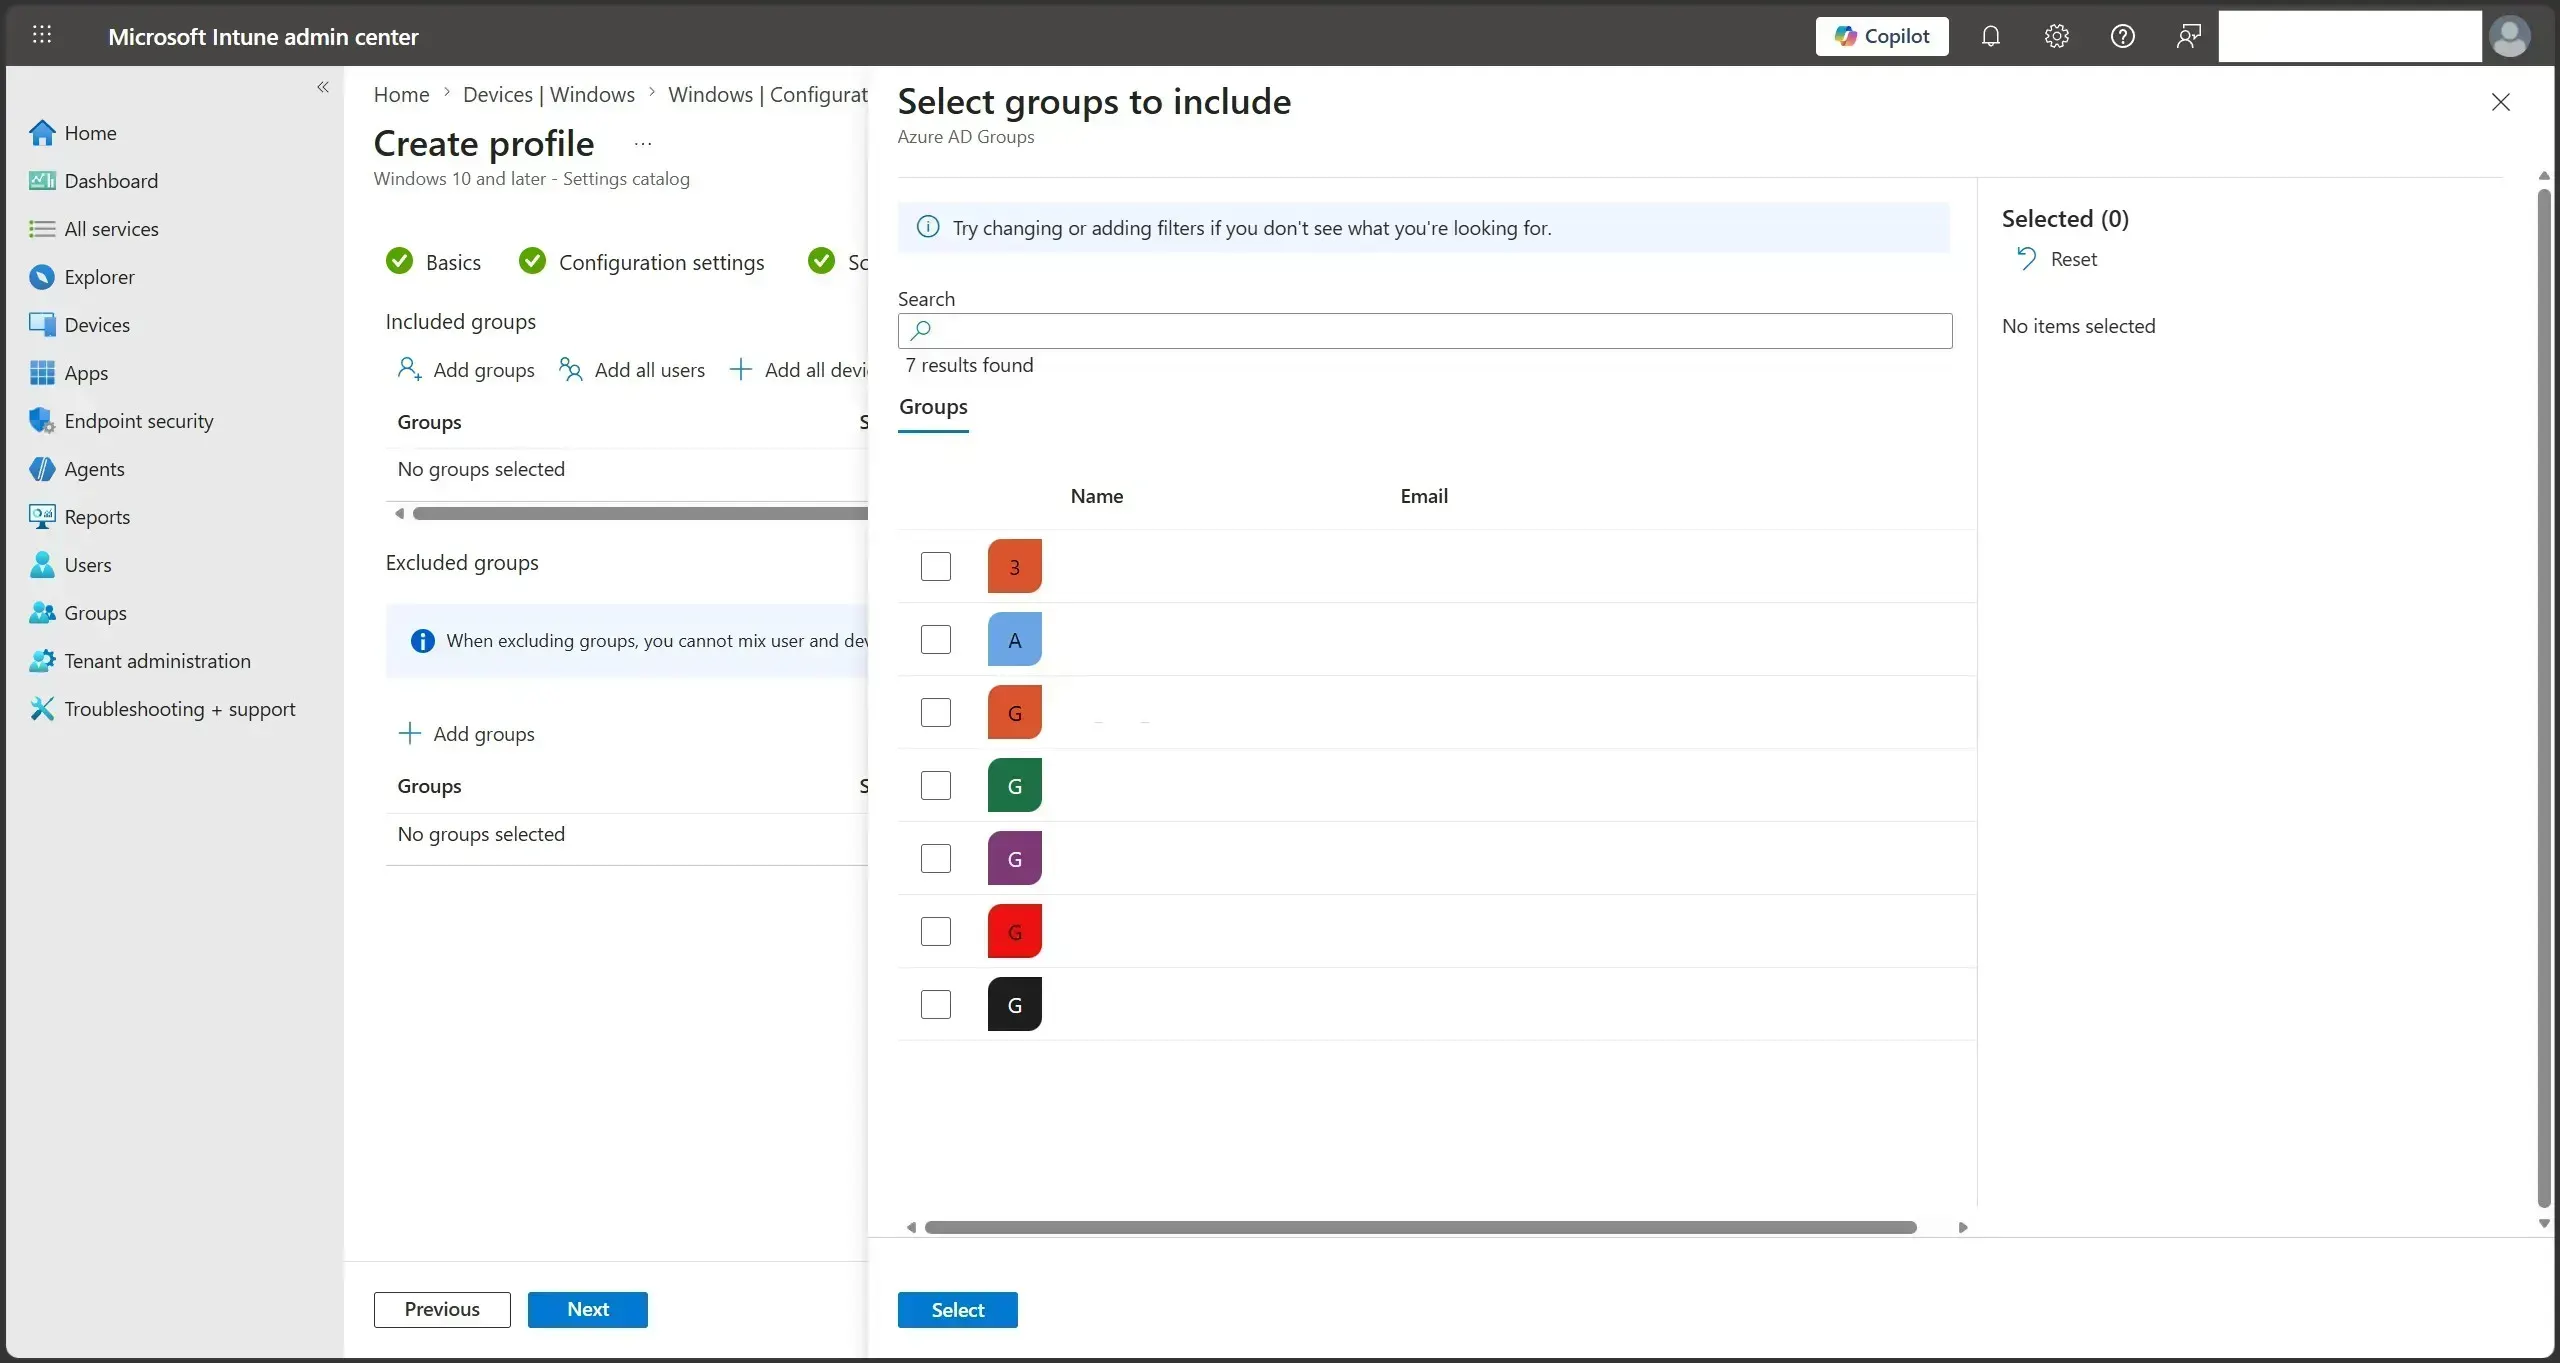Open the Create profile ellipsis menu
Viewport: 2560px width, 1363px height.
[643, 144]
